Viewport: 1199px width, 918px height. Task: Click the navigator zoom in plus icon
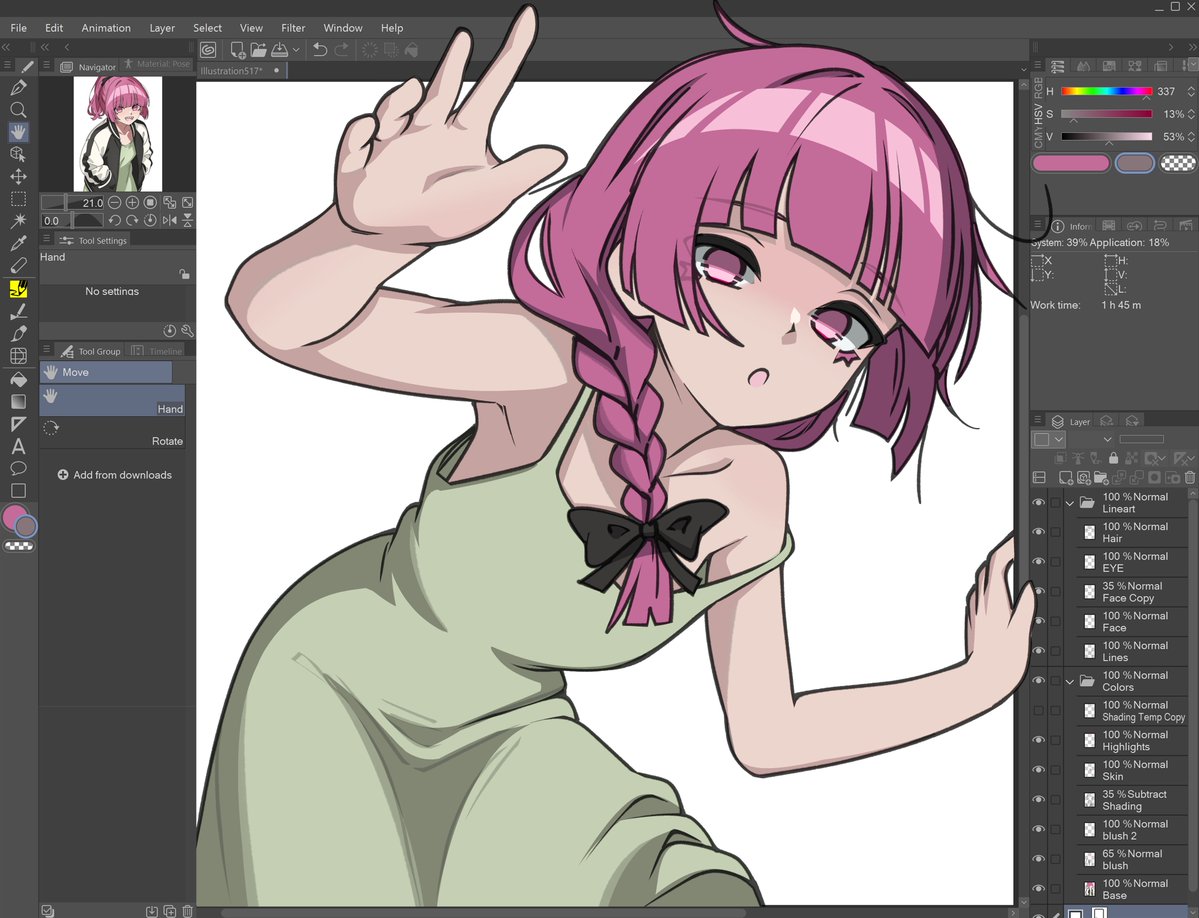(132, 203)
